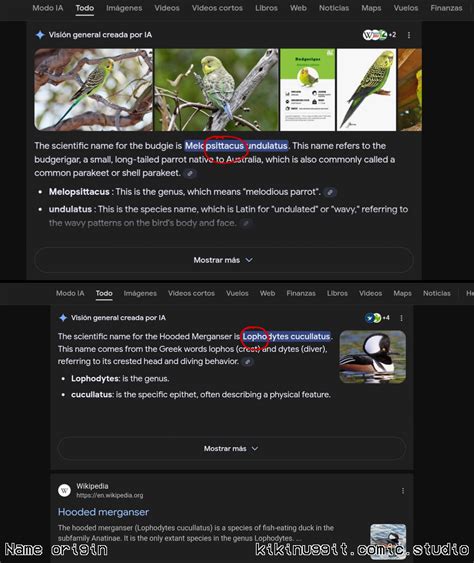Click highlighted Lophodytes cucullatus text
Screen dimensions: 474x563
pyautogui.click(x=286, y=336)
